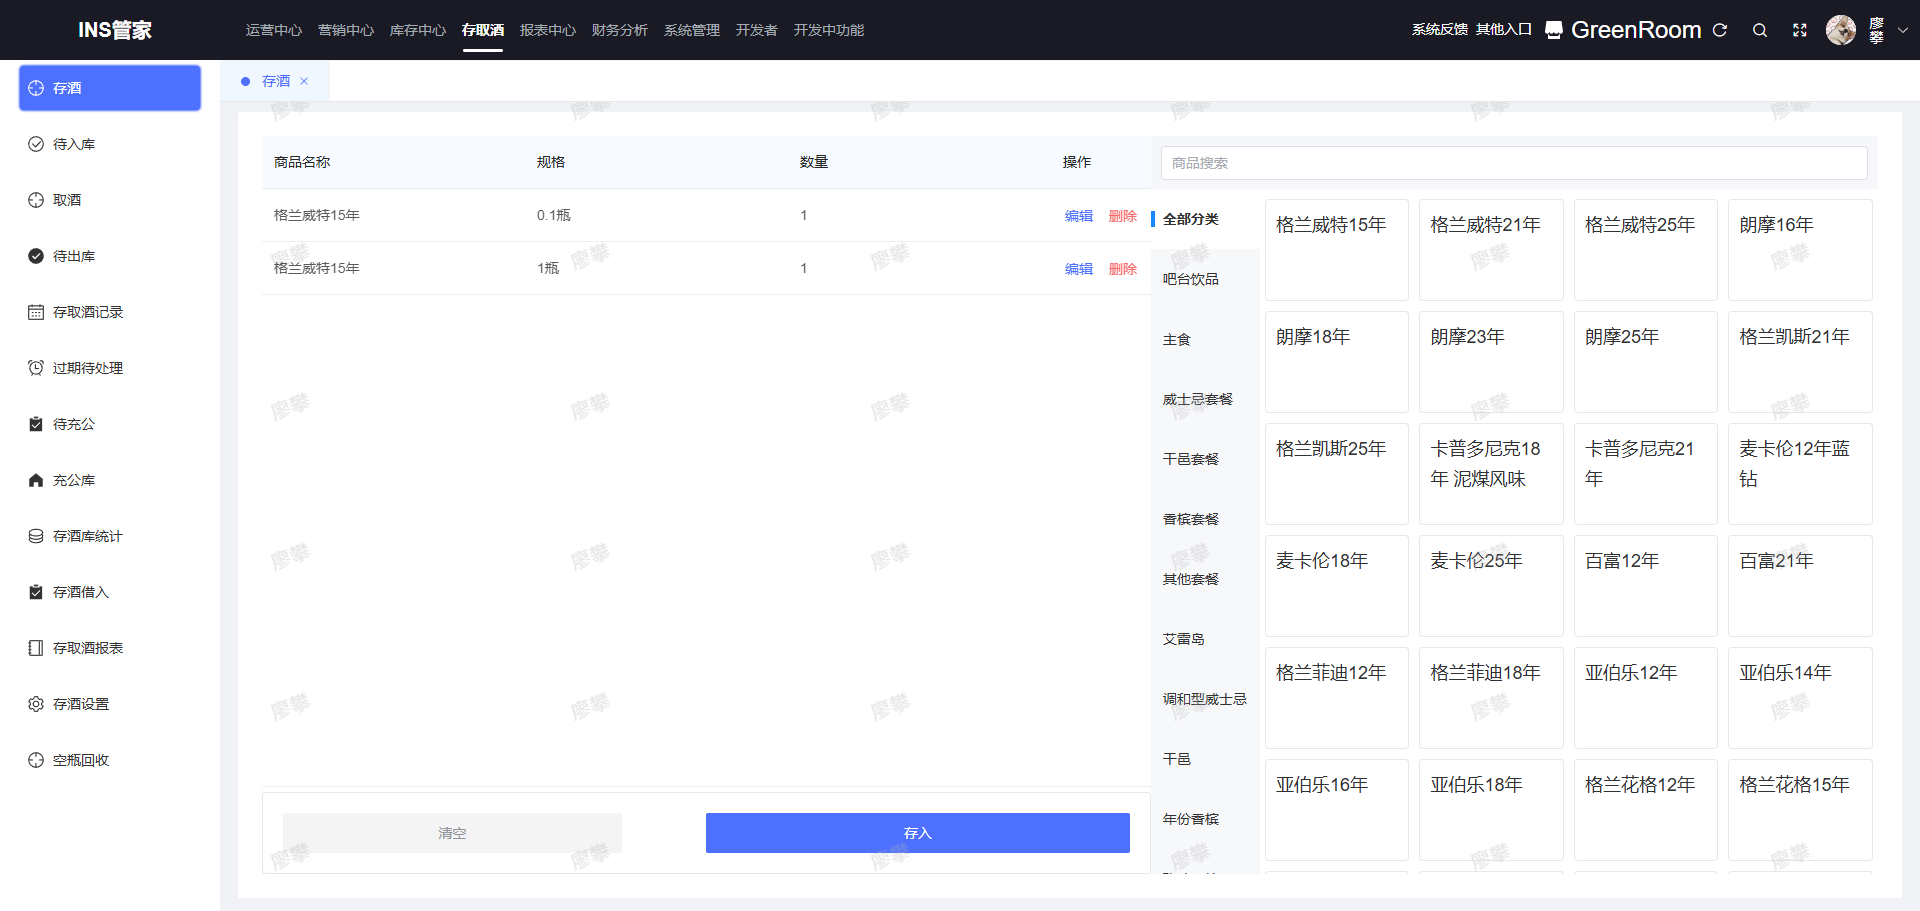Expand the user account dropdown arrow

[1903, 30]
